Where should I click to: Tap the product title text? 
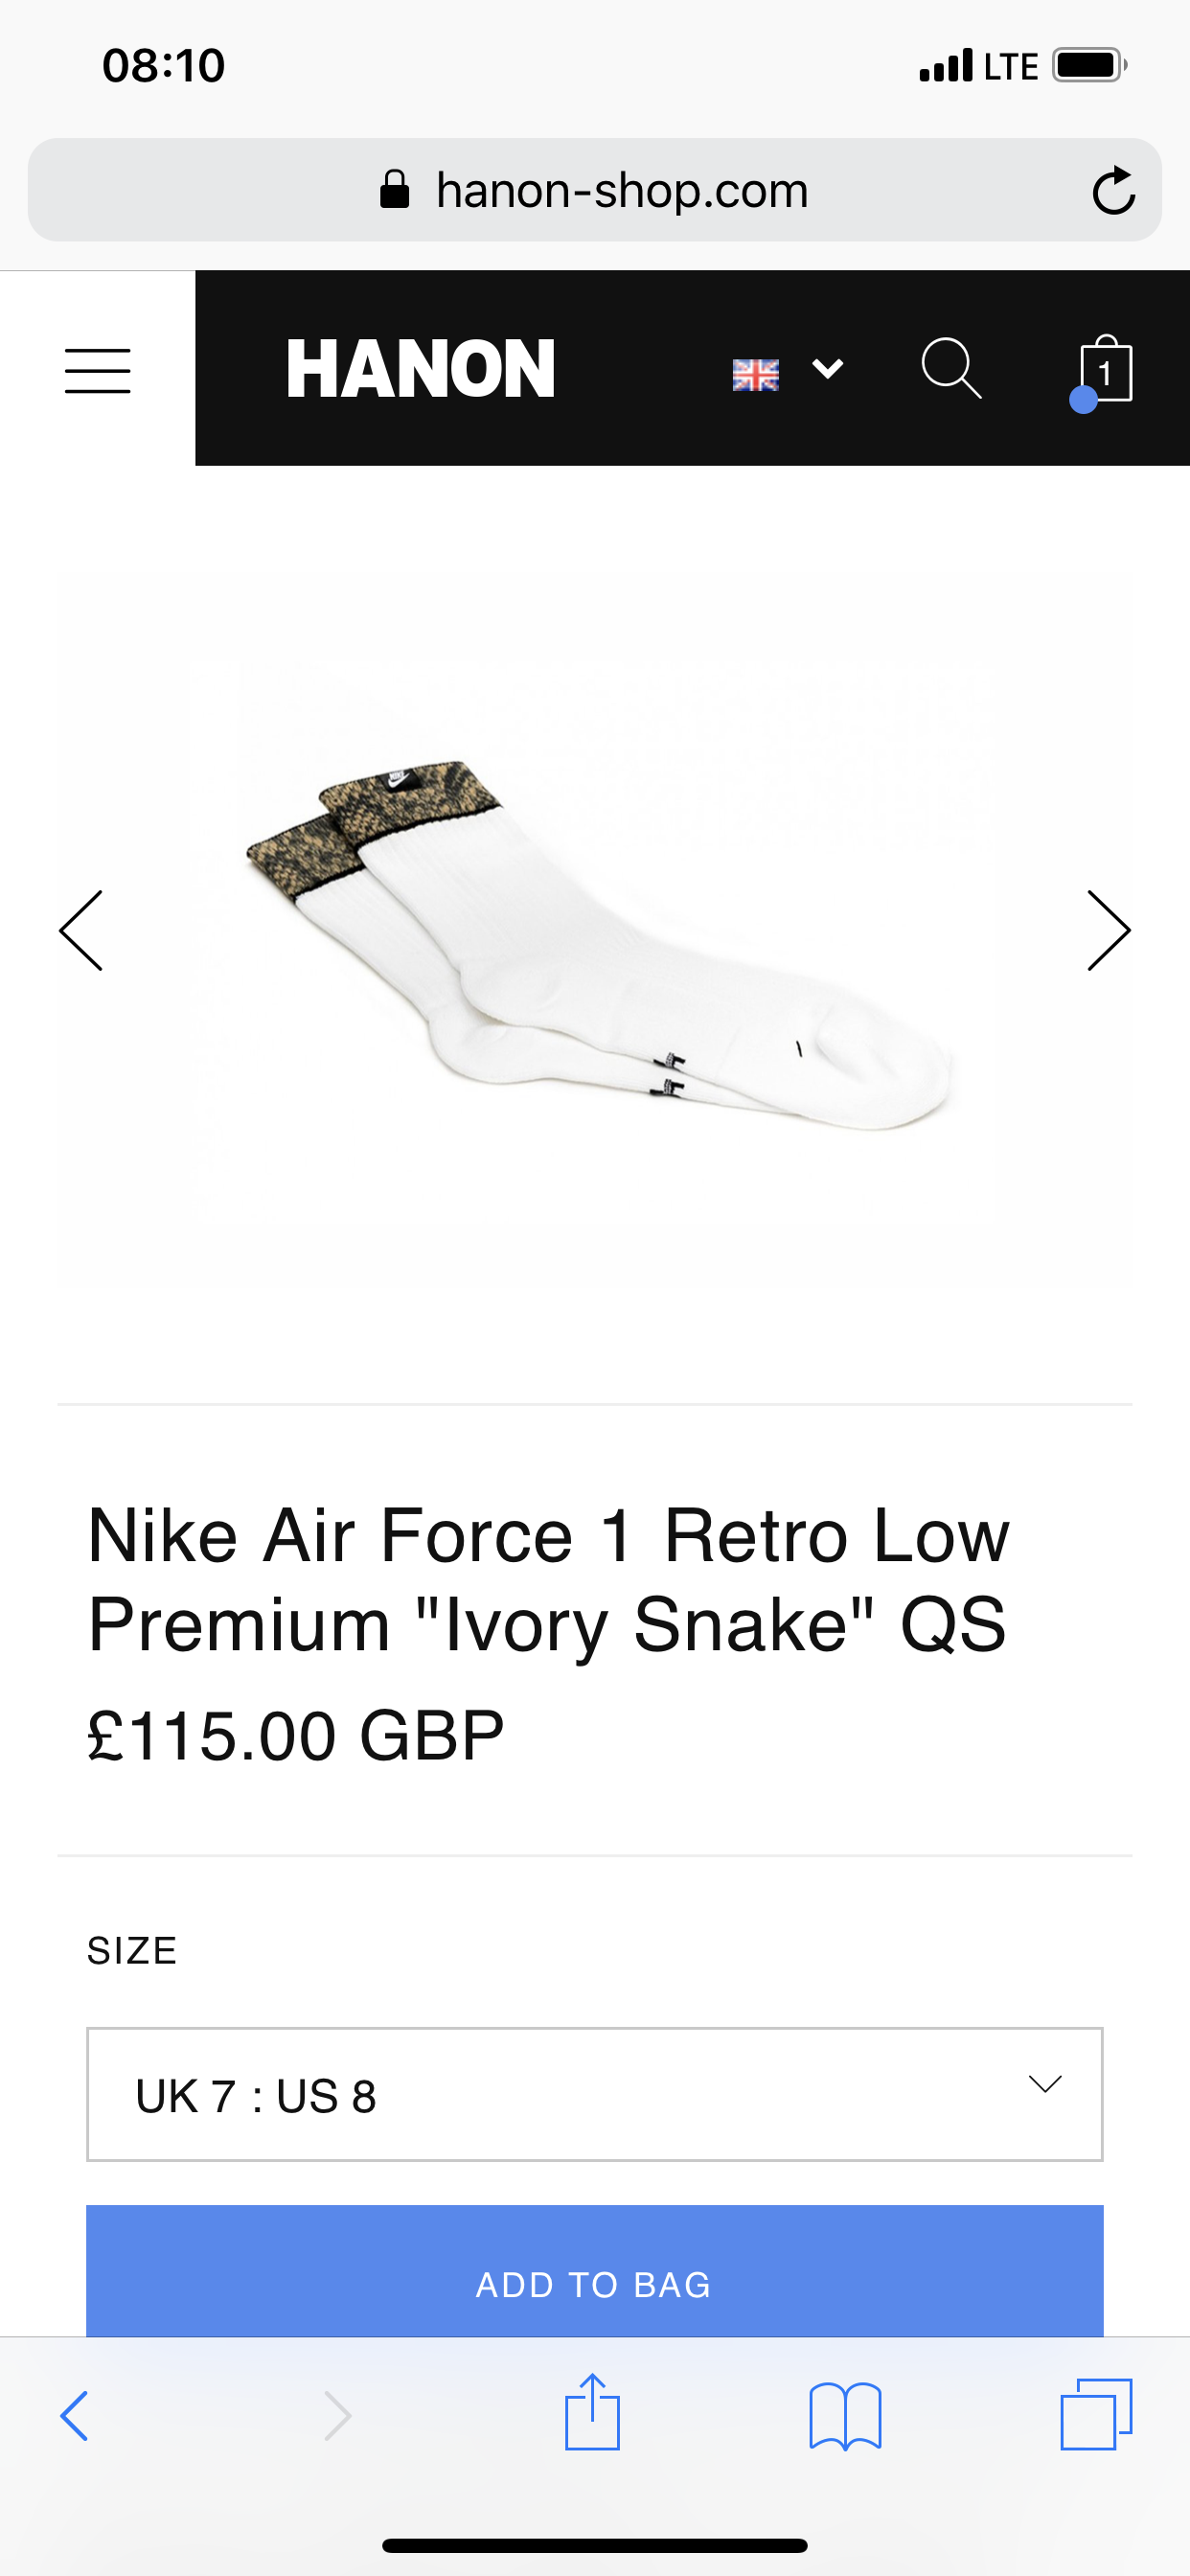pos(548,1580)
